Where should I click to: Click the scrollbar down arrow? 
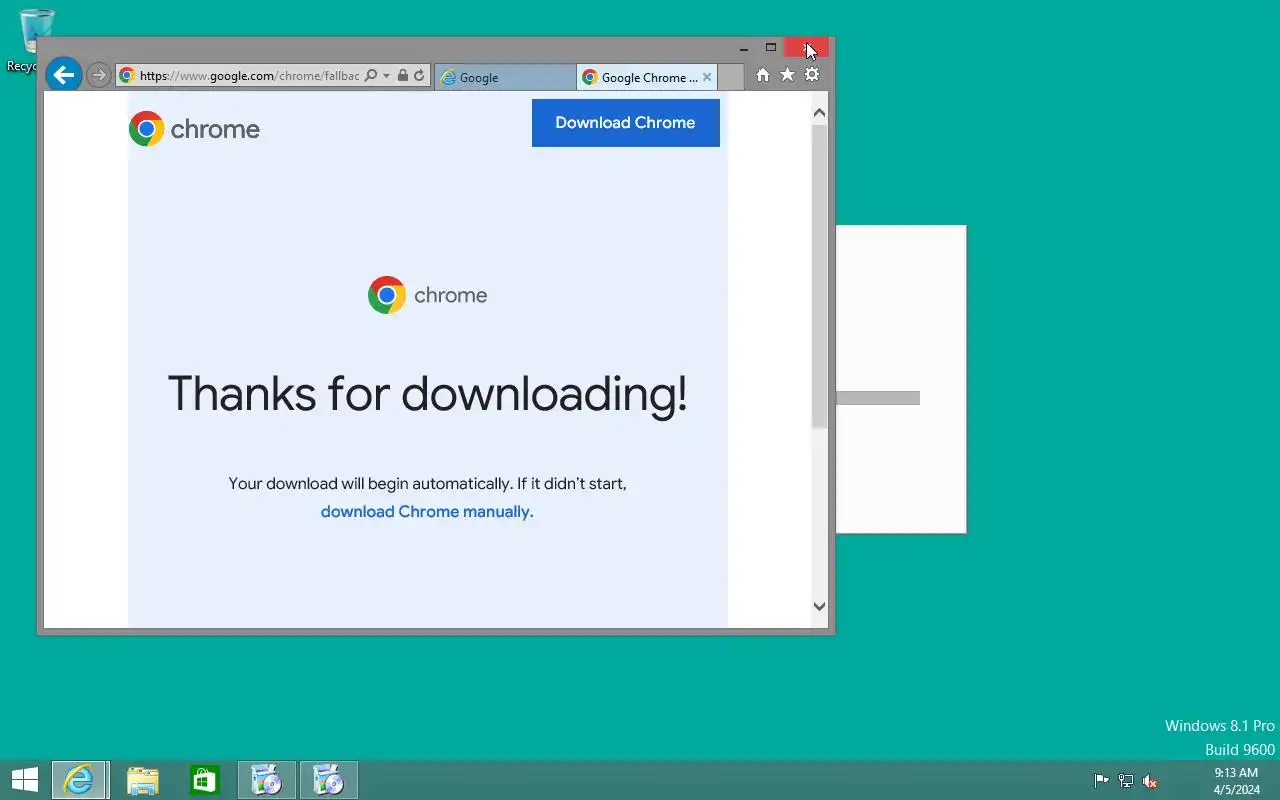820,606
